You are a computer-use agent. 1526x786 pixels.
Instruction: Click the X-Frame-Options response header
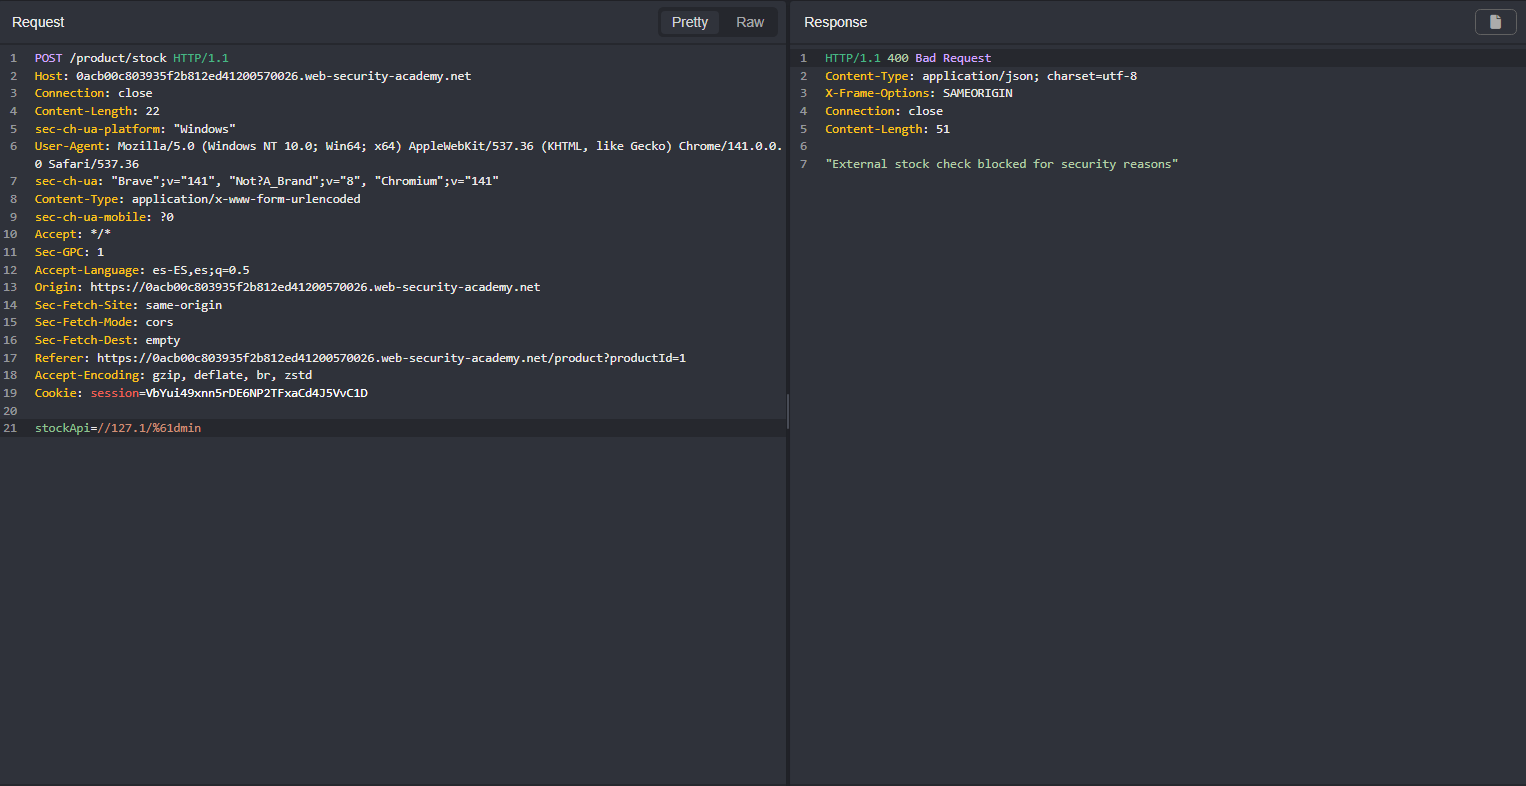(x=918, y=93)
